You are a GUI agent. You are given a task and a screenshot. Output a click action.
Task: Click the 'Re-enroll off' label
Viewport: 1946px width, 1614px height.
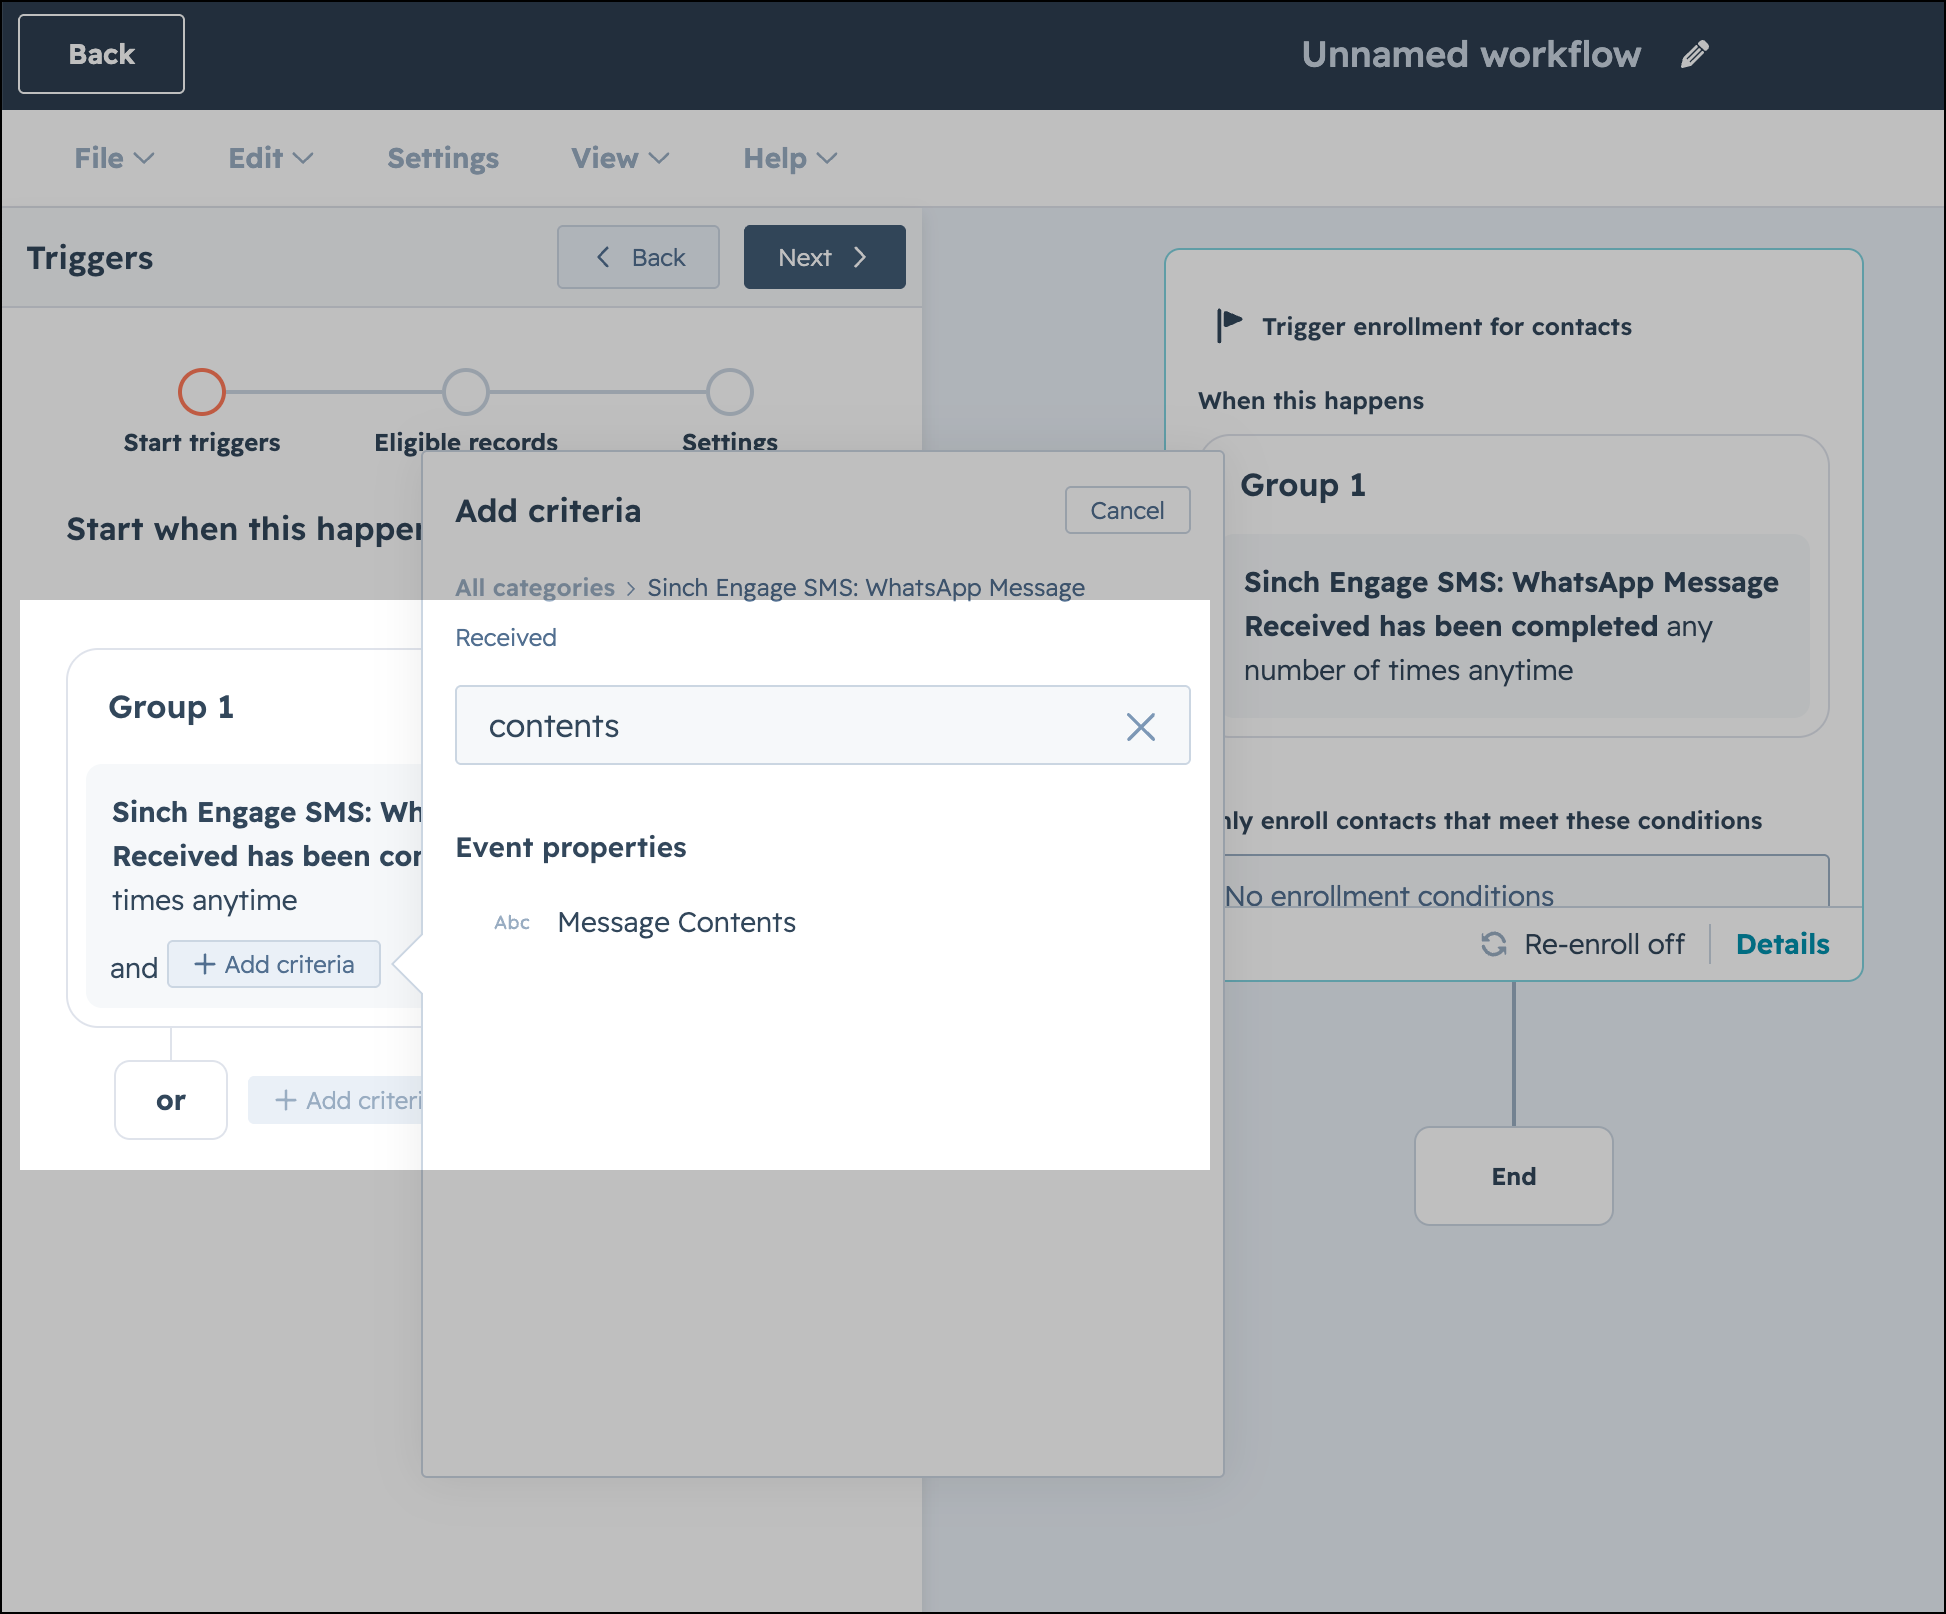tap(1604, 944)
